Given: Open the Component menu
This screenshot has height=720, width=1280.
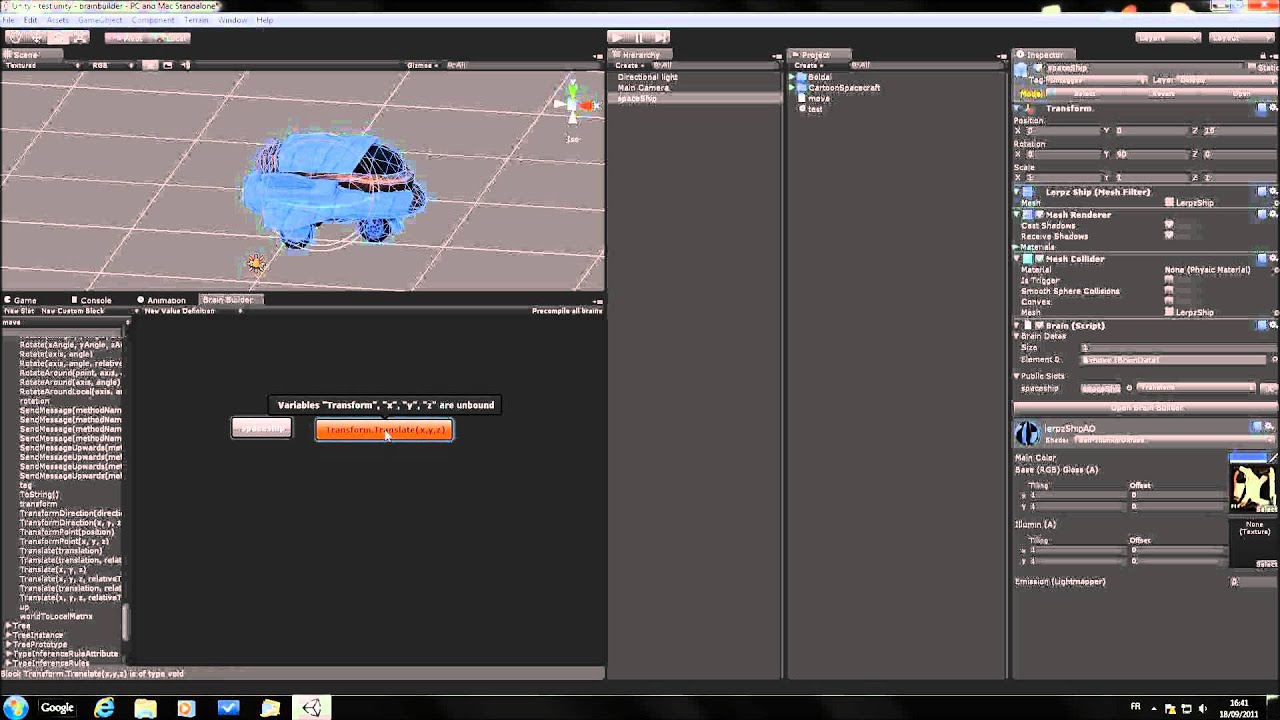Looking at the screenshot, I should pyautogui.click(x=153, y=20).
